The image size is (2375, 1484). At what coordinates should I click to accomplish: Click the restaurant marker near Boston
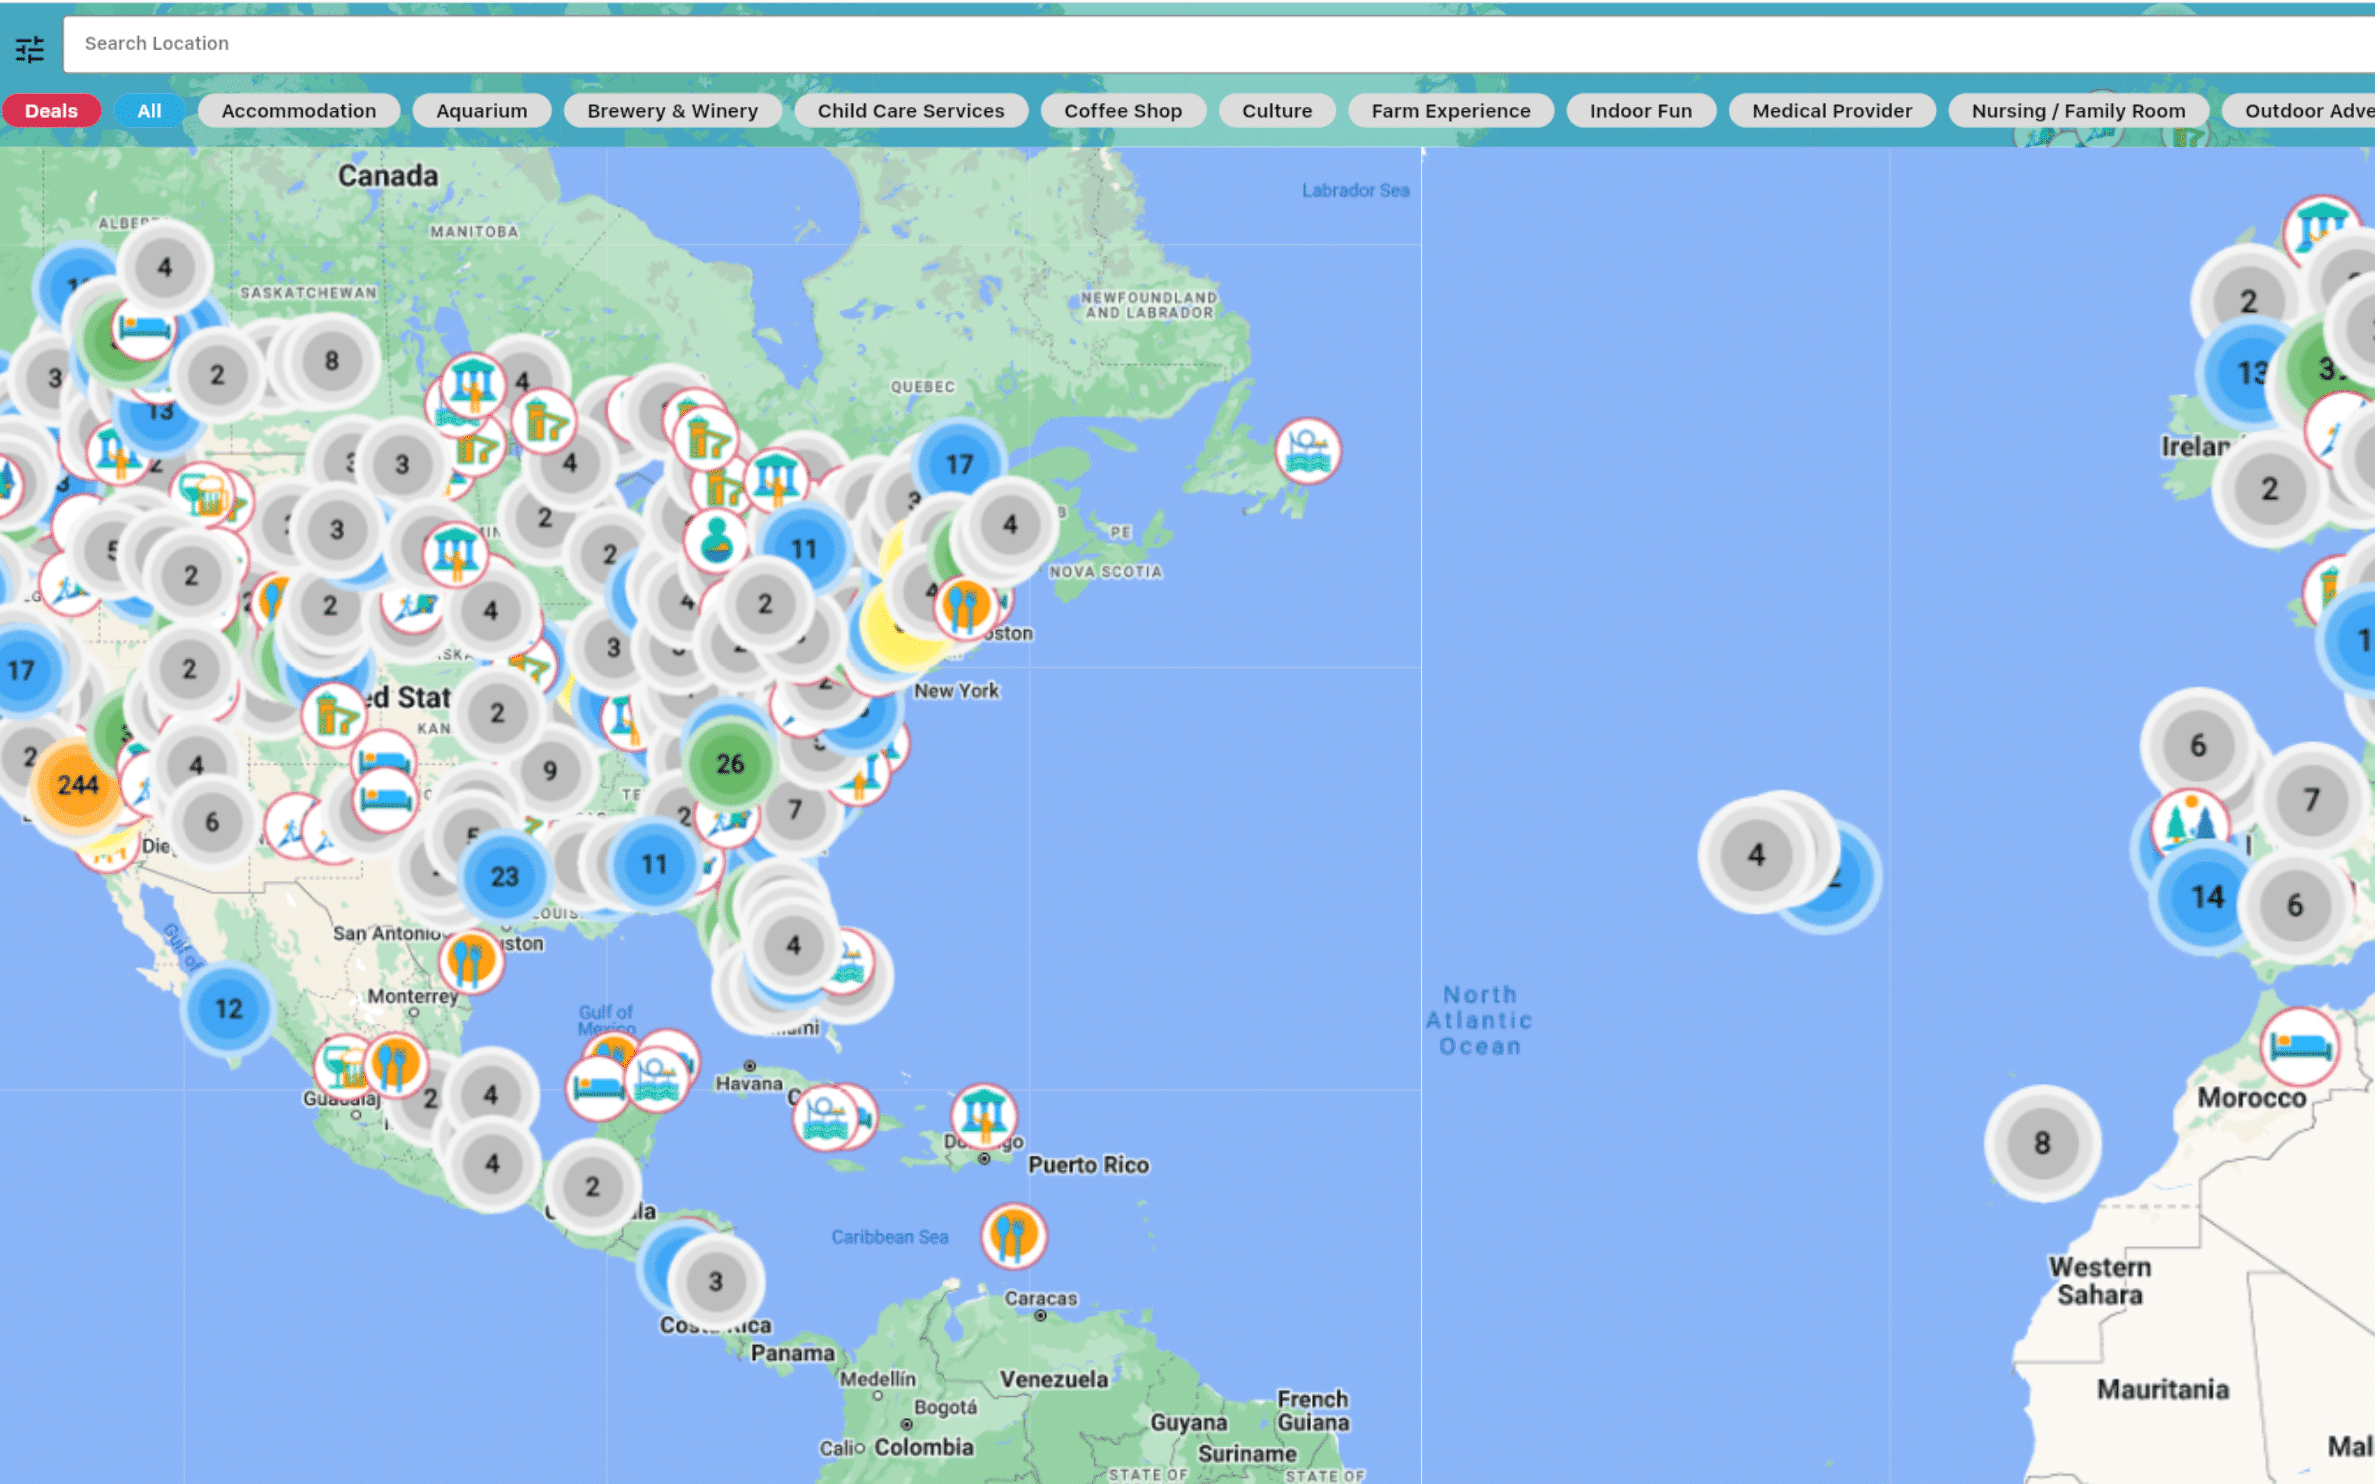pyautogui.click(x=965, y=607)
